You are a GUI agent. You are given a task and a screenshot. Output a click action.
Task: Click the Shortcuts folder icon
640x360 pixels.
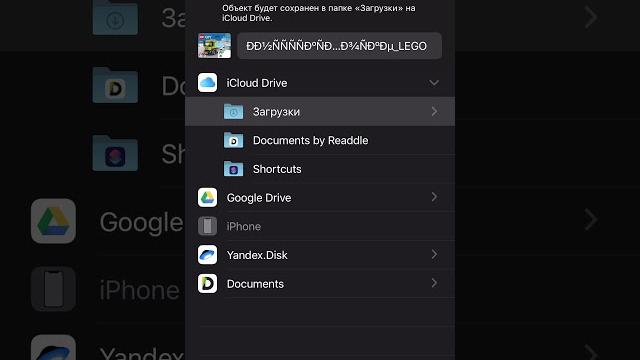pyautogui.click(x=233, y=169)
